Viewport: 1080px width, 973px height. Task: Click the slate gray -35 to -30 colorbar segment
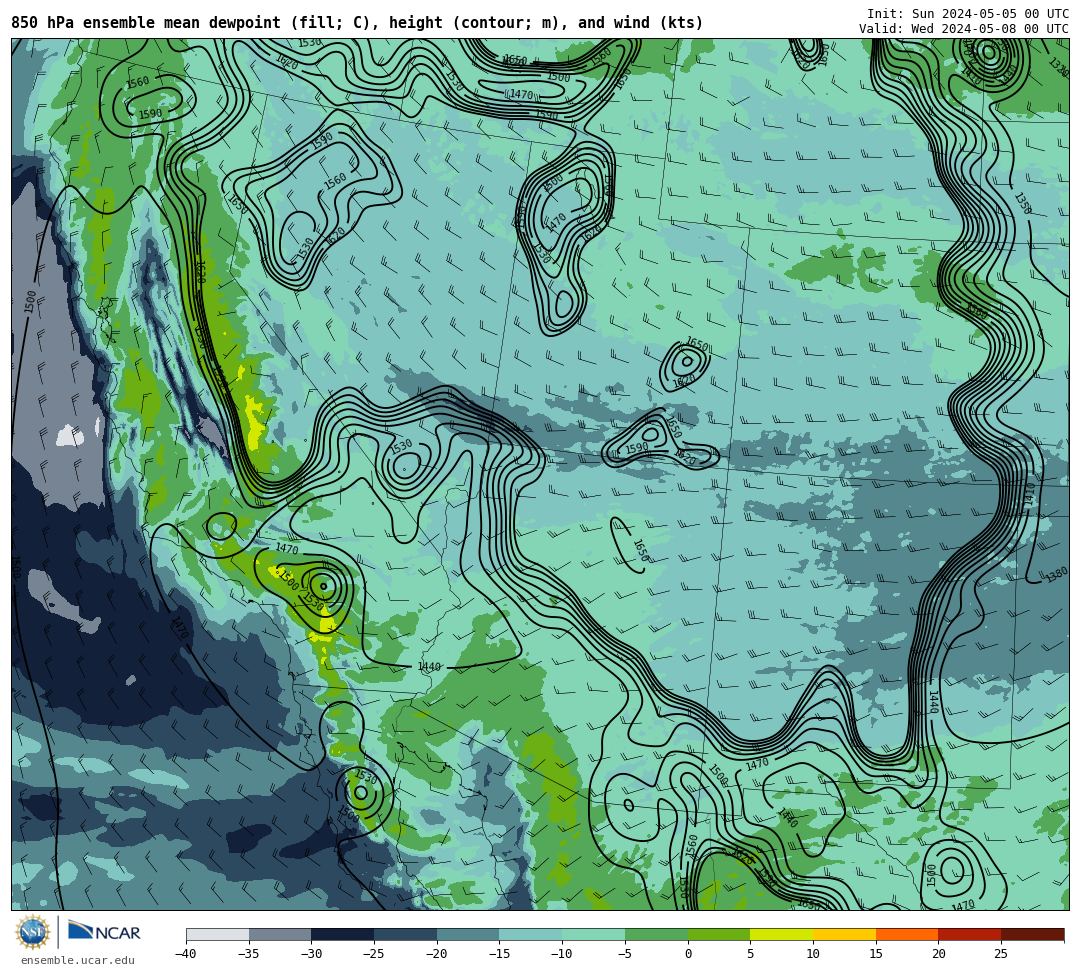tap(280, 934)
